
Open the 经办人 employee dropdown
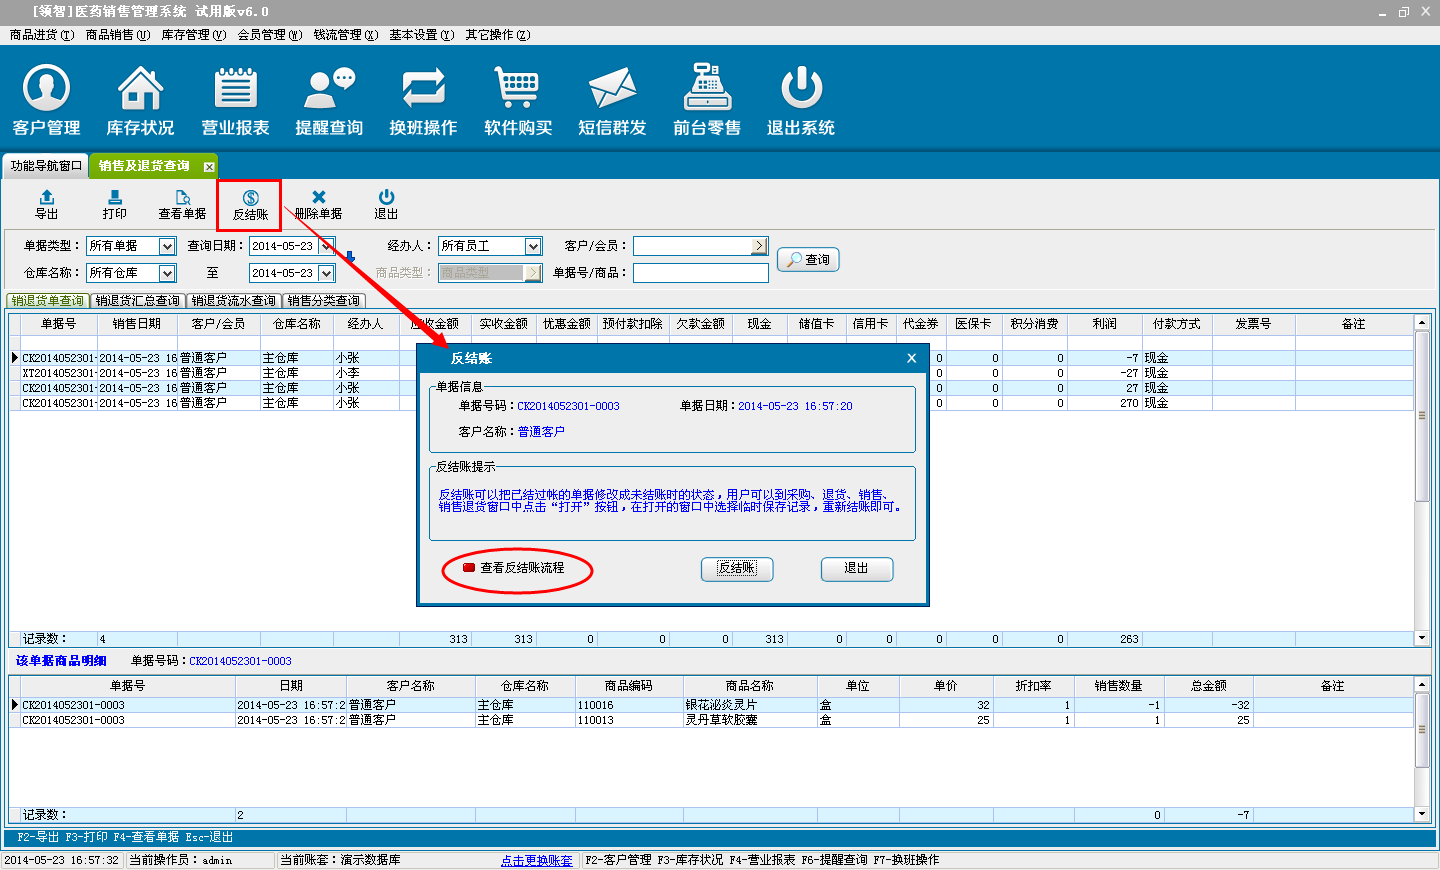point(533,246)
